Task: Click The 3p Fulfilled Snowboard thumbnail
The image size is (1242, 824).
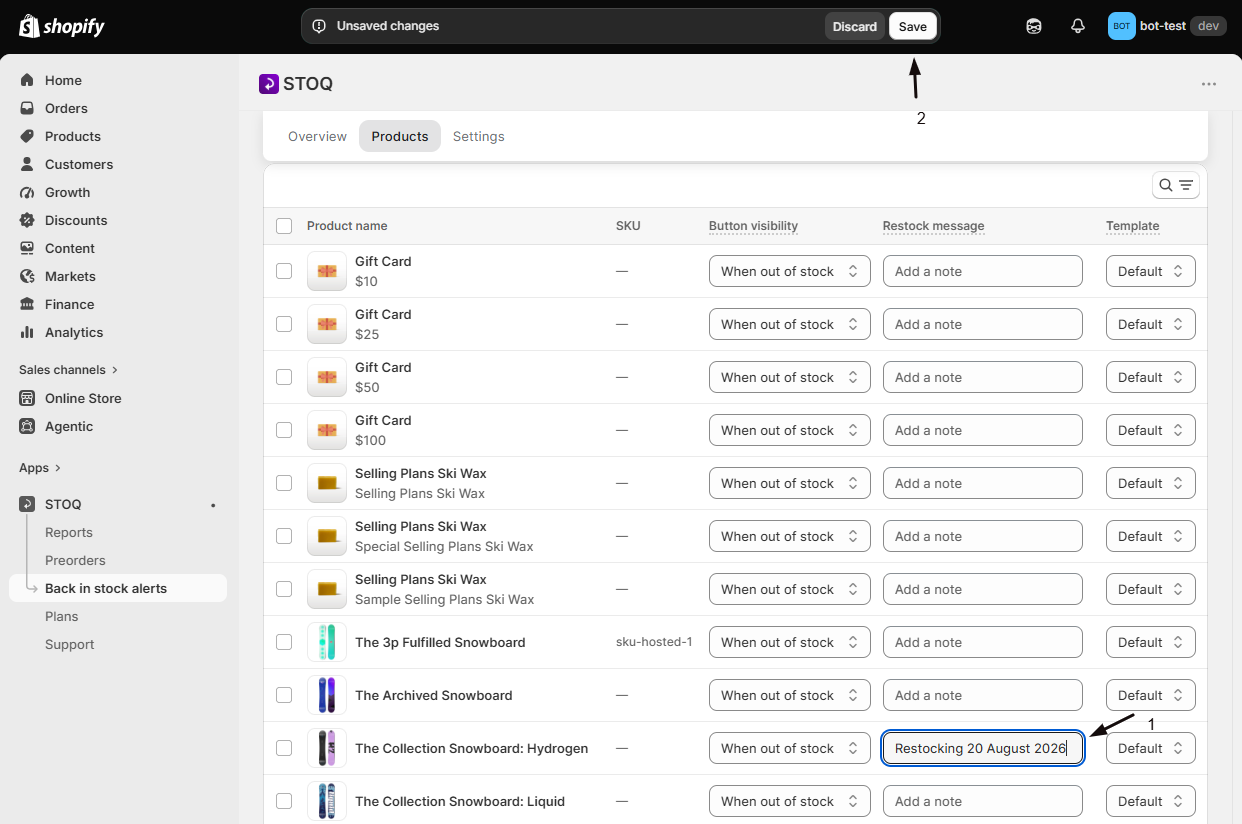Action: coord(327,642)
